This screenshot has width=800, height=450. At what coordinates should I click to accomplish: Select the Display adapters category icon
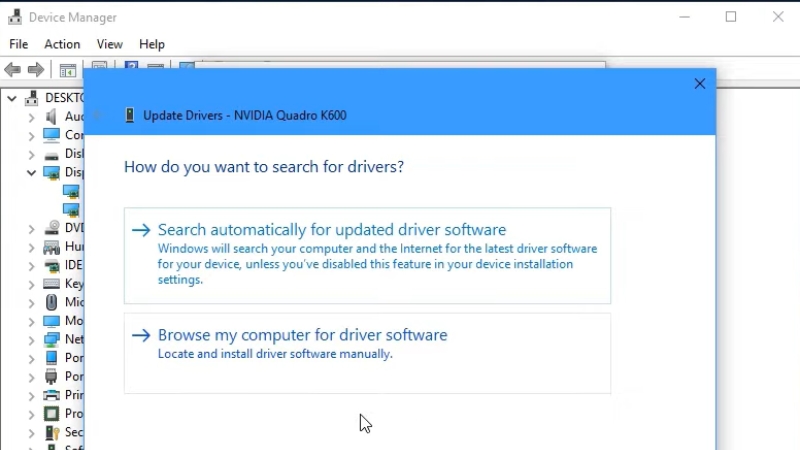tap(51, 172)
